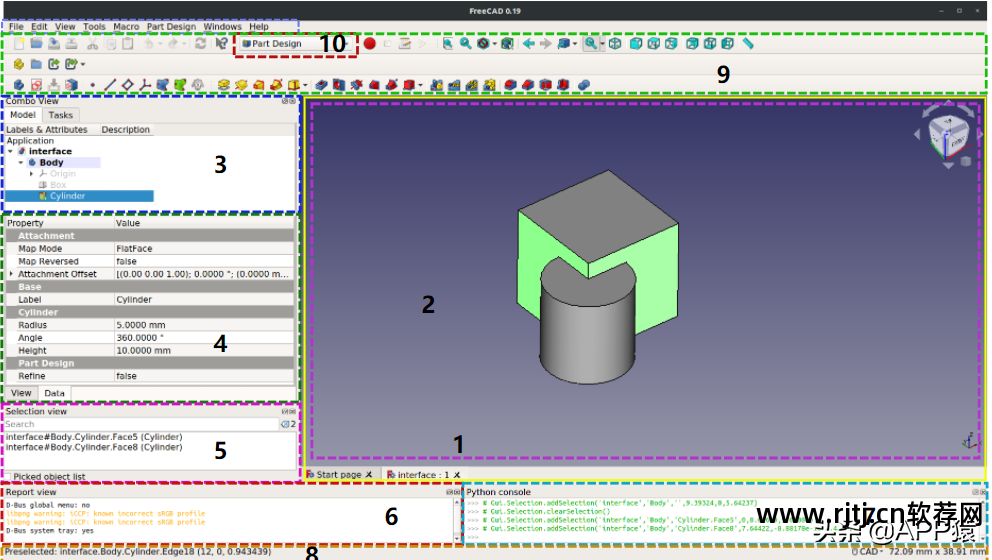992x560 pixels.
Task: Collapse the Body tree node
Action: coord(21,163)
